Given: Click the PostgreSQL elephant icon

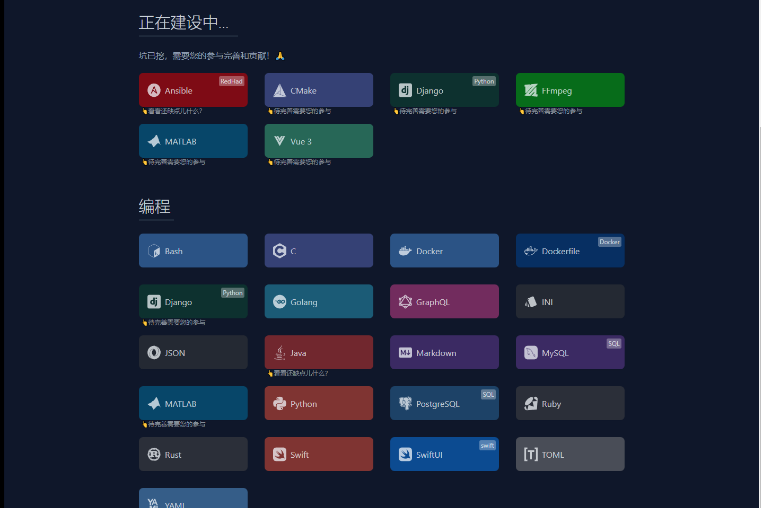Looking at the screenshot, I should [x=405, y=404].
